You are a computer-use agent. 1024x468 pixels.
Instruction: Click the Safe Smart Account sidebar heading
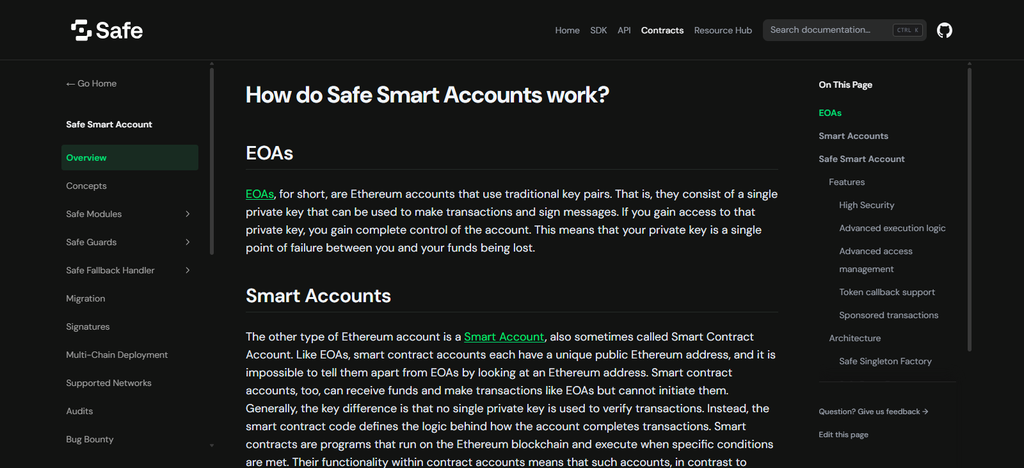pyautogui.click(x=109, y=125)
